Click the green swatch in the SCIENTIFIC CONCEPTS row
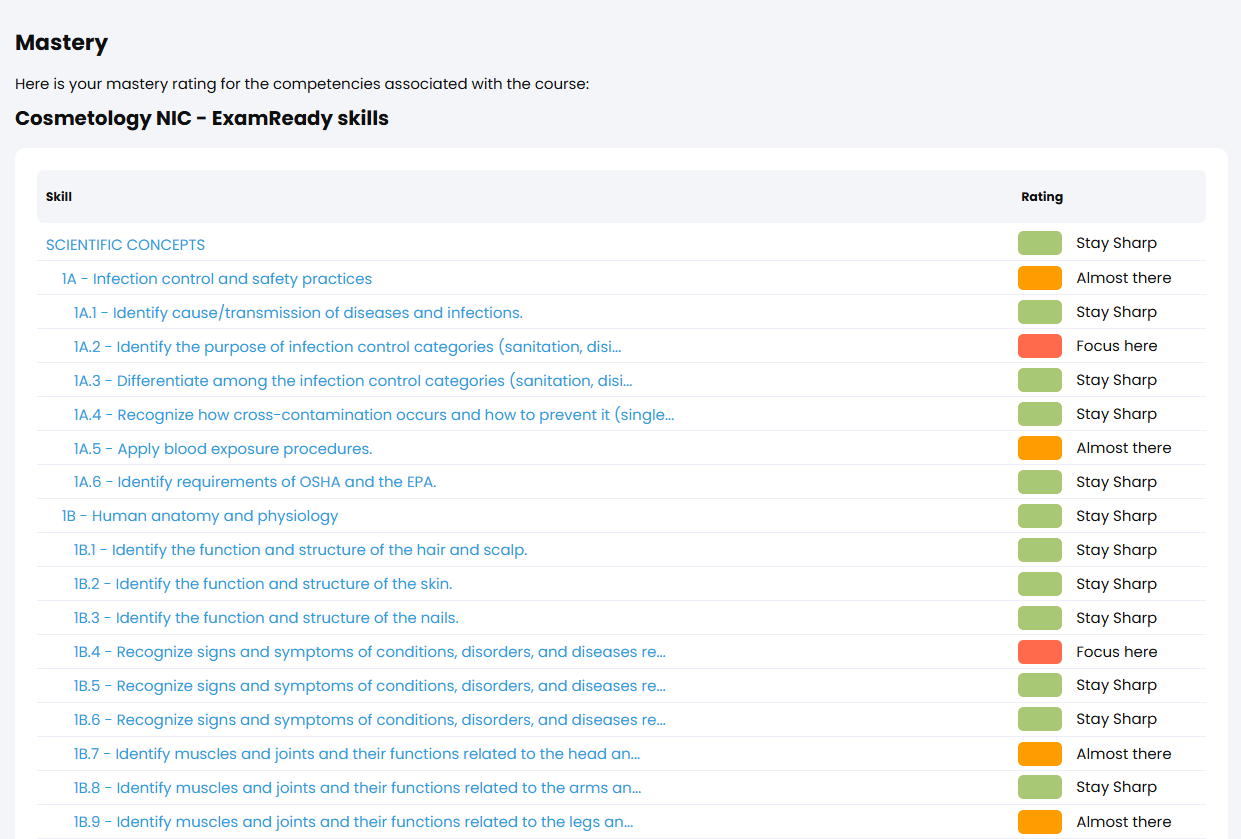 [x=1040, y=243]
